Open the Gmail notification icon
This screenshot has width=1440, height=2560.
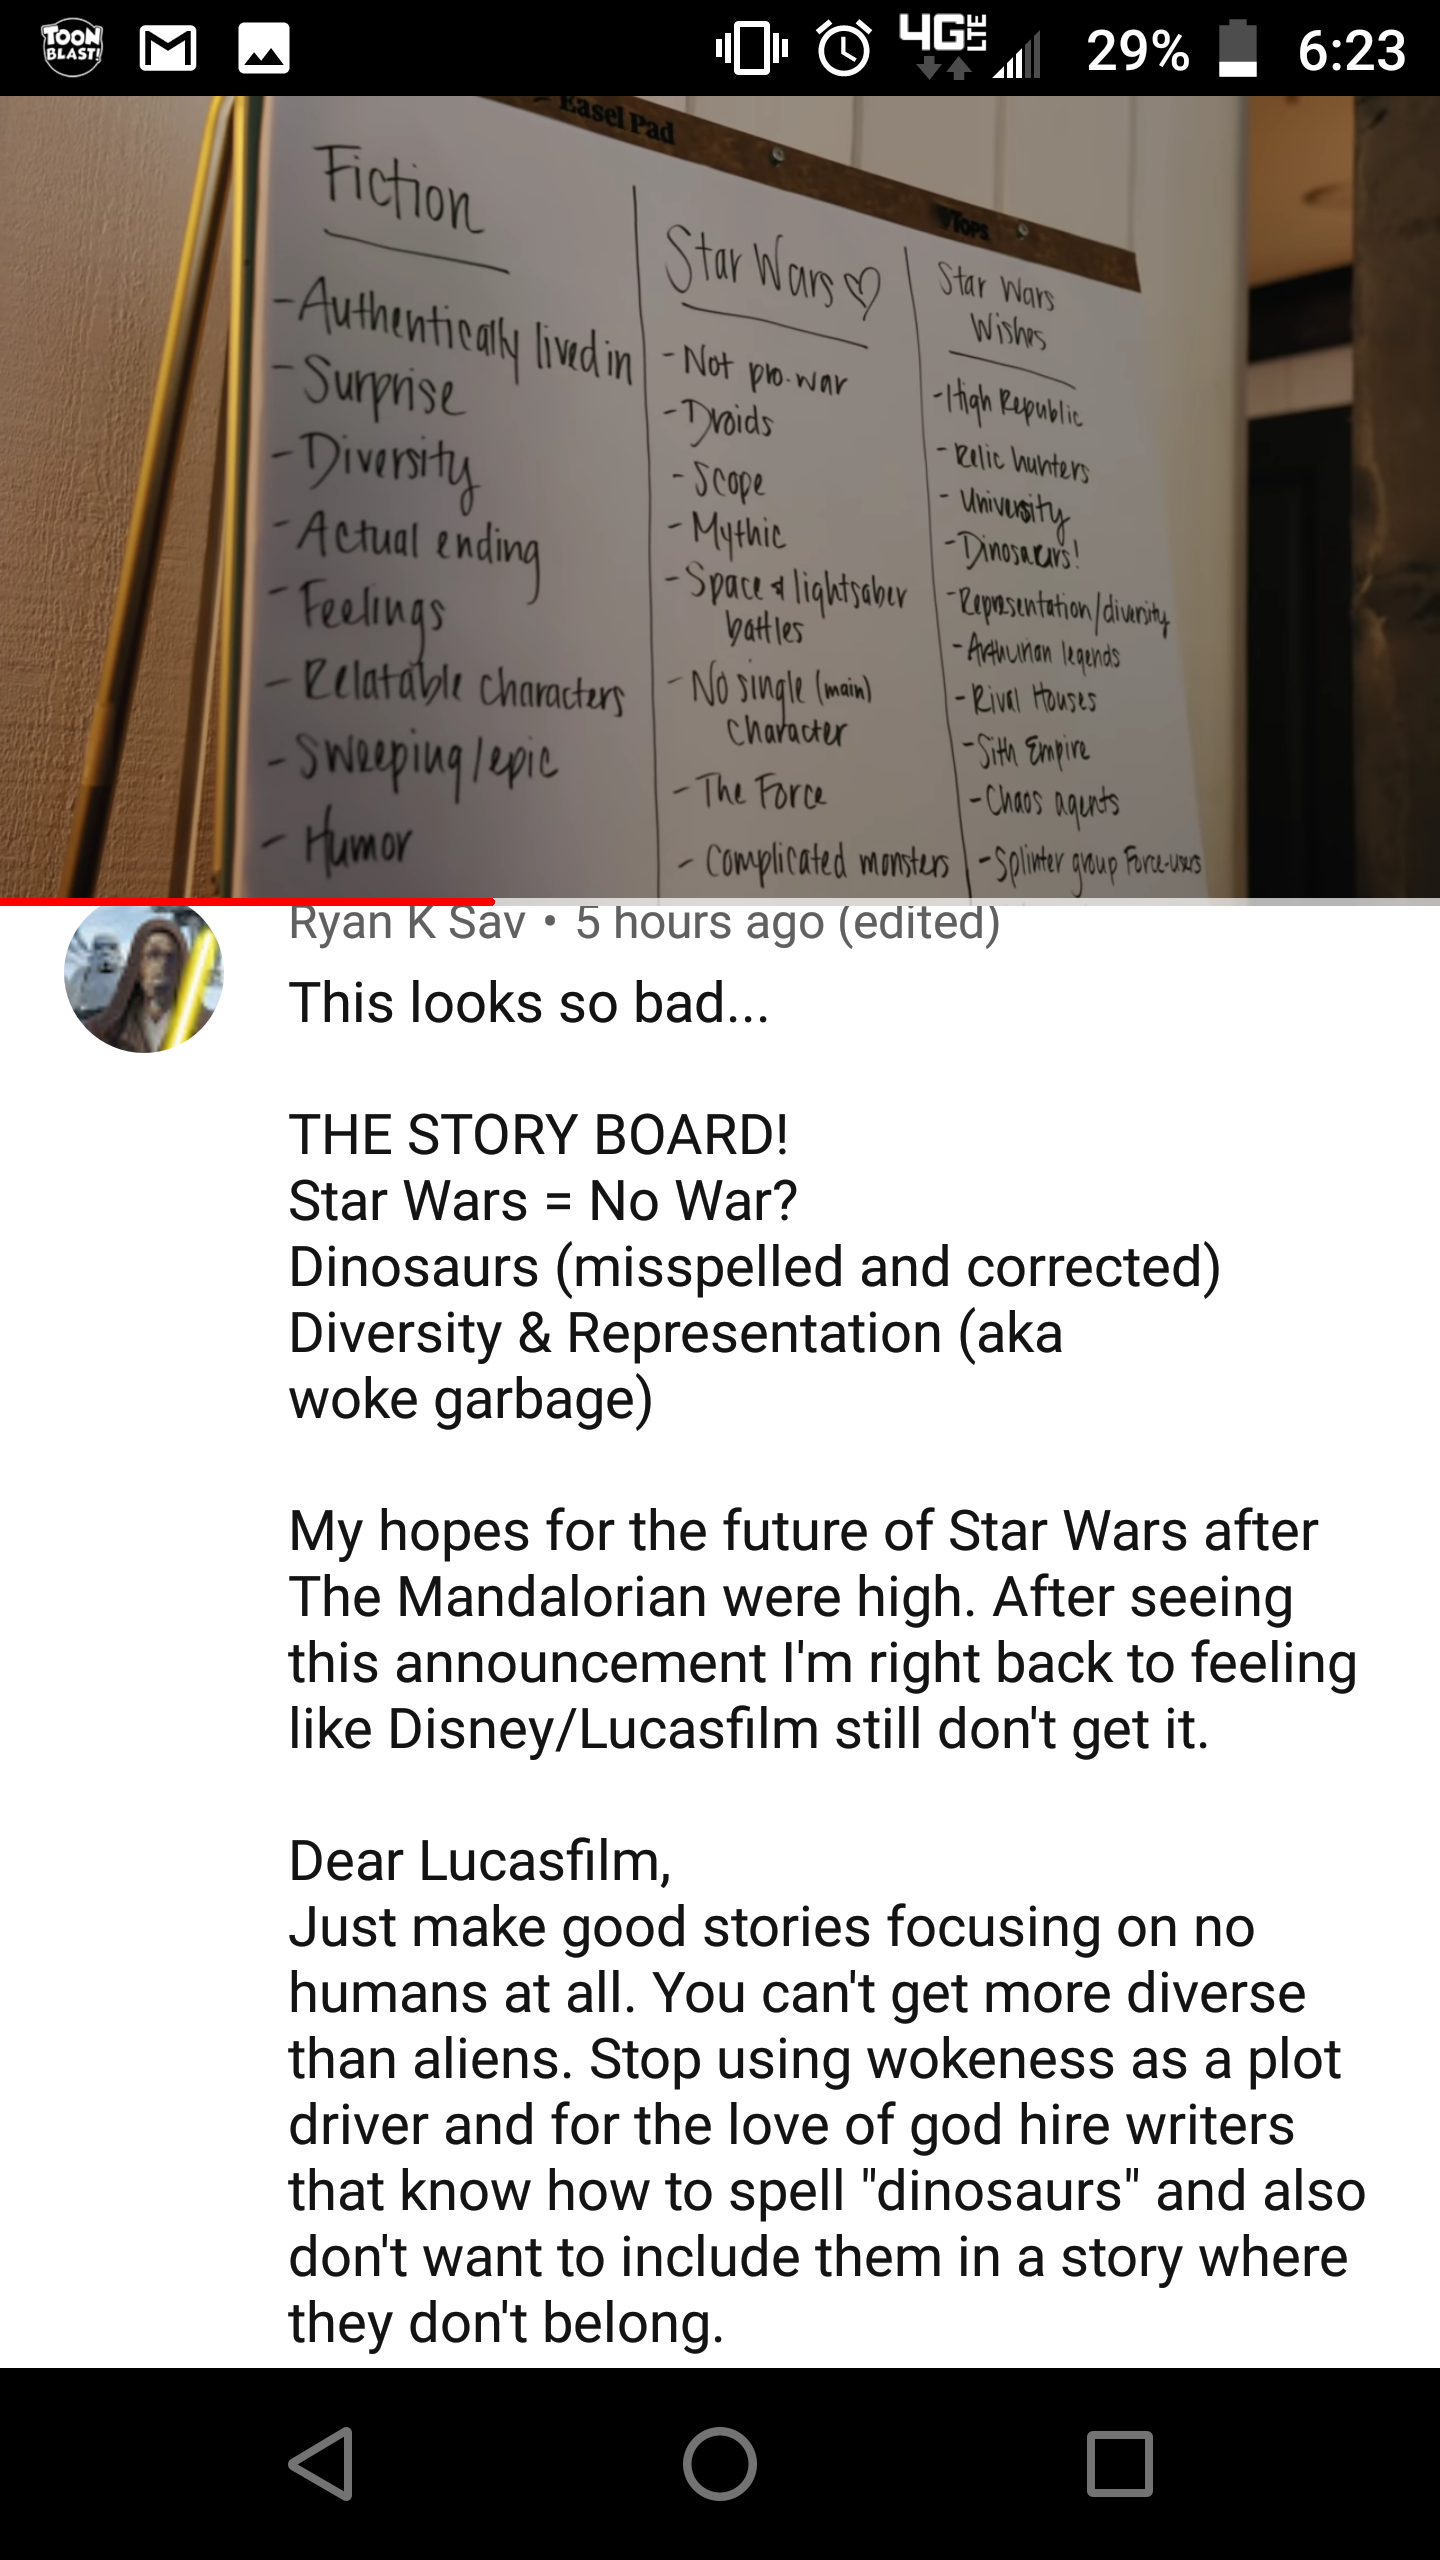coord(167,49)
